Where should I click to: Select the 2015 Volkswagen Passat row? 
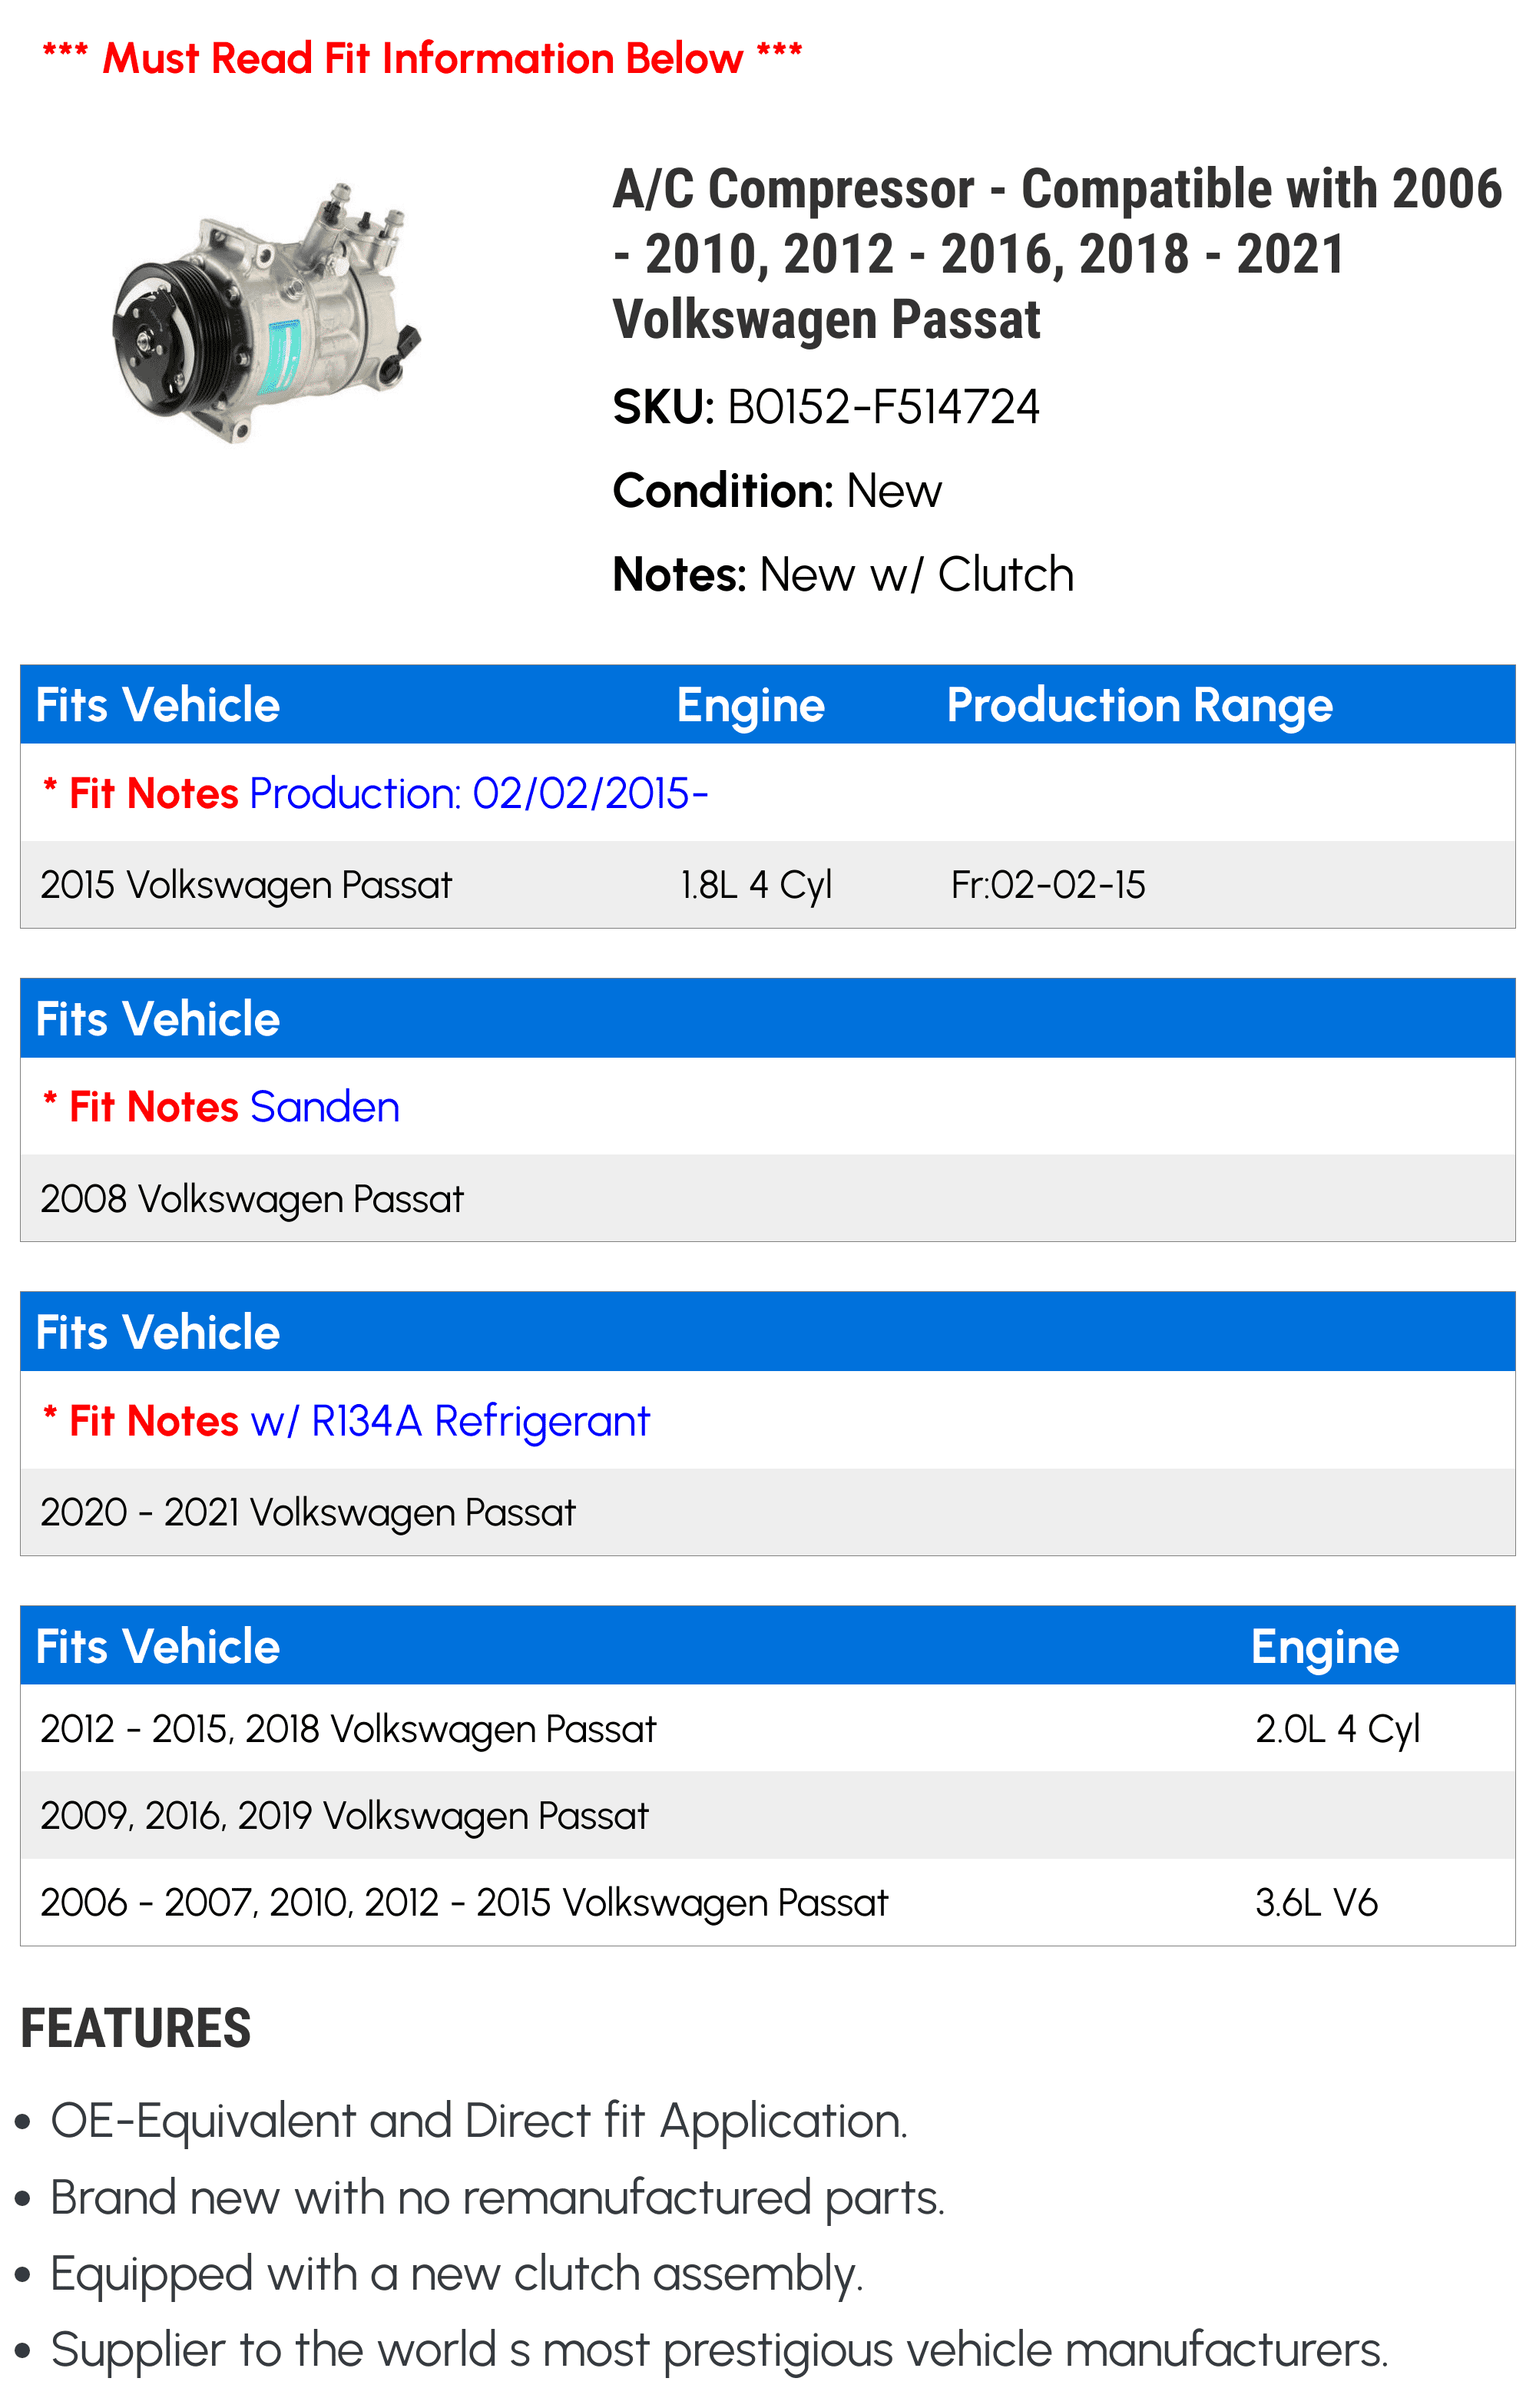coord(768,885)
